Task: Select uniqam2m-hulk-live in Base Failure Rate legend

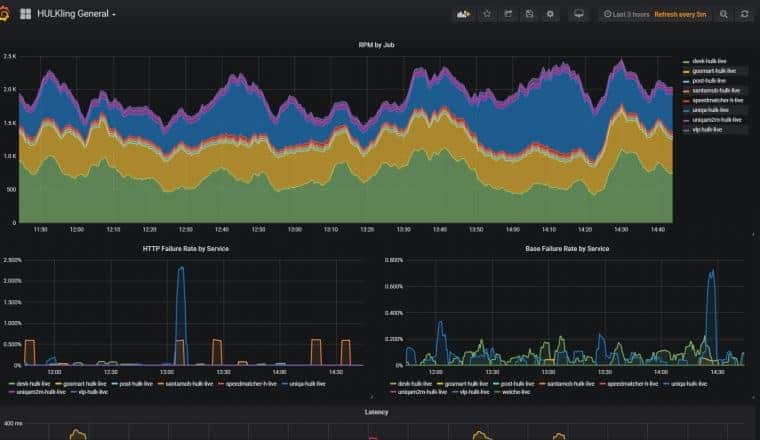Action: click(x=422, y=392)
